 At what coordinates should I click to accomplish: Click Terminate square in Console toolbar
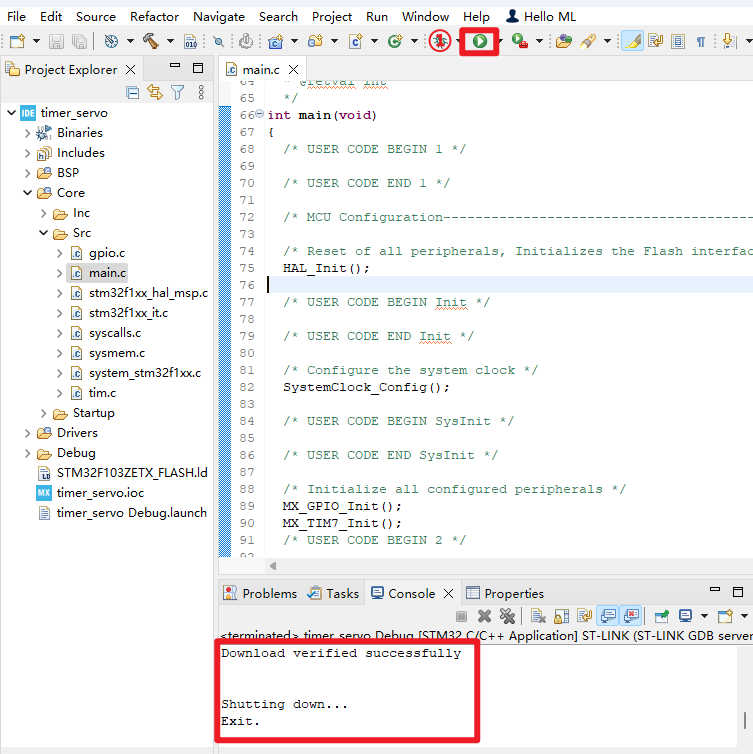[x=461, y=616]
